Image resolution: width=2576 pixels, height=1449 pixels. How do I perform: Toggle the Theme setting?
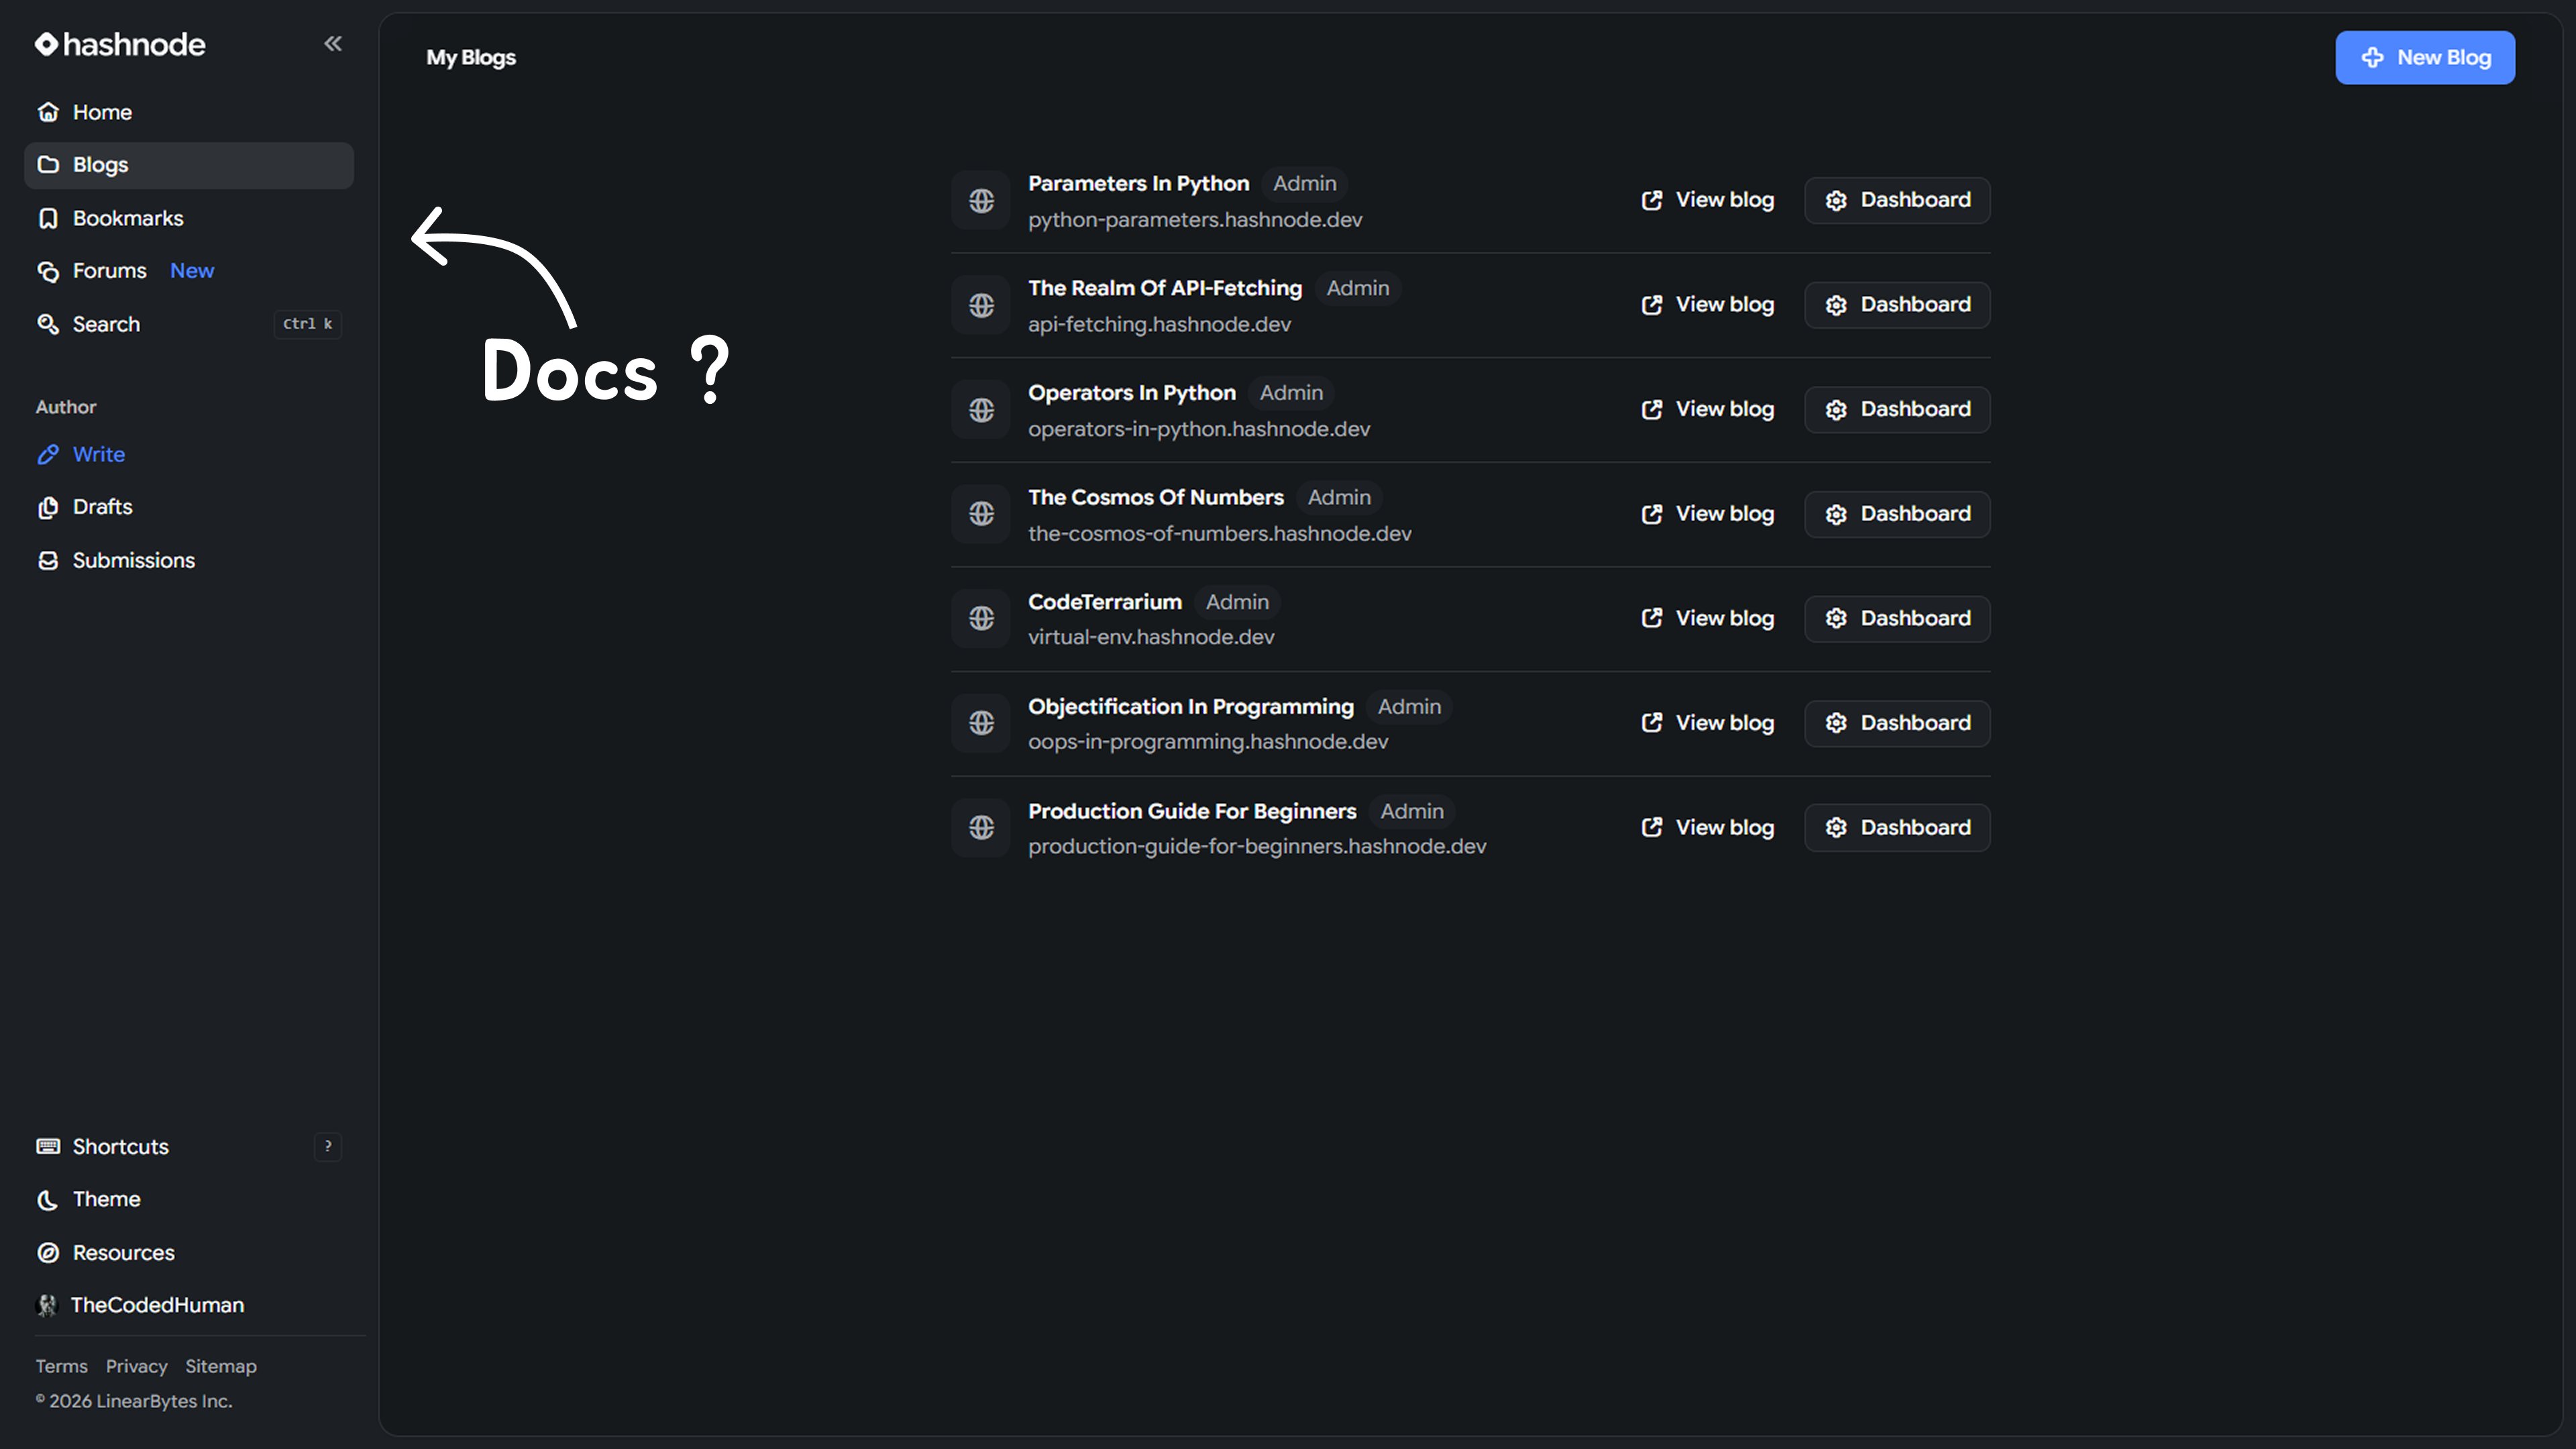106,1199
